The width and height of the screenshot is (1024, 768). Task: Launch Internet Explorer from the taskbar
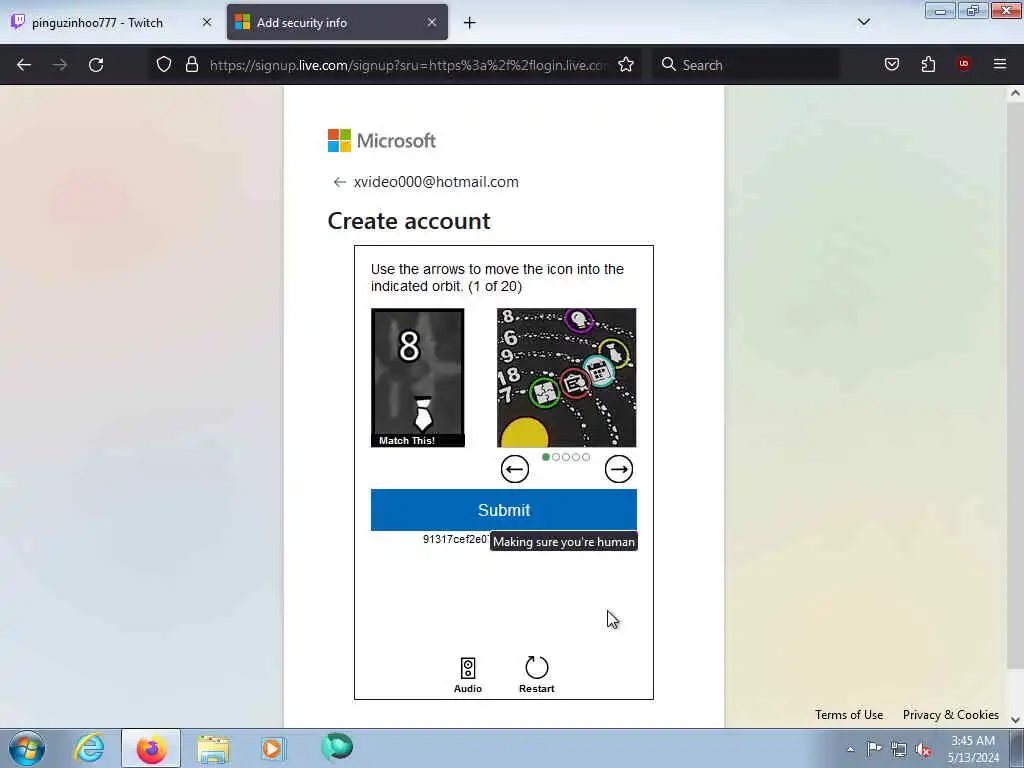(89, 748)
